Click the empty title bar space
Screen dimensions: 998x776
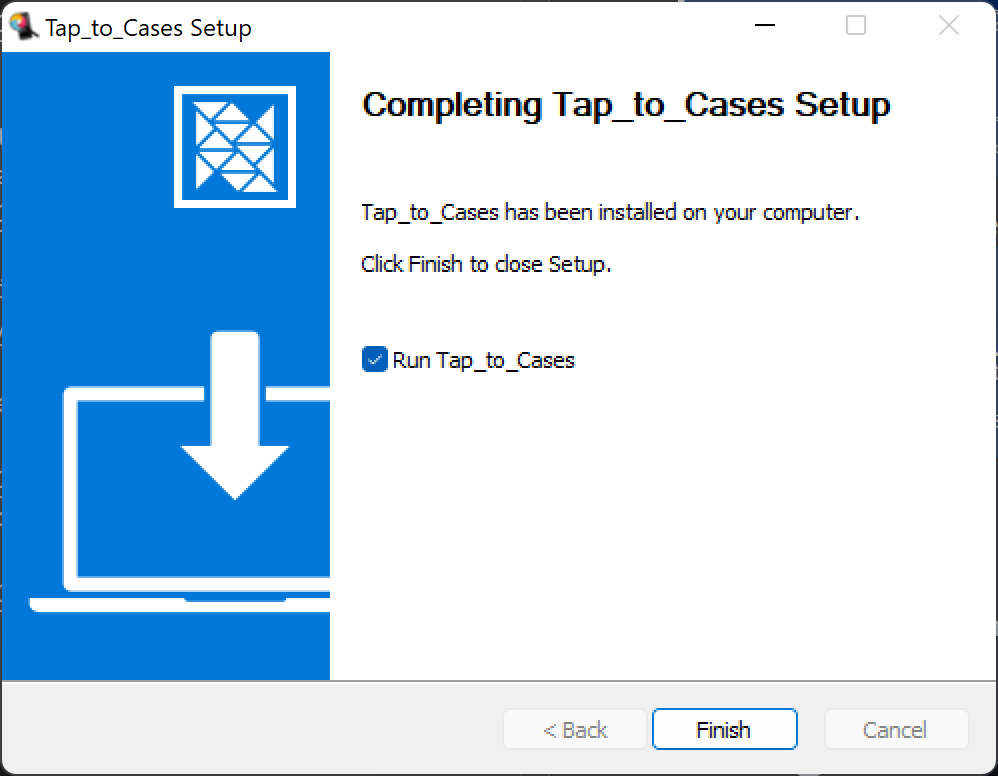(500, 26)
